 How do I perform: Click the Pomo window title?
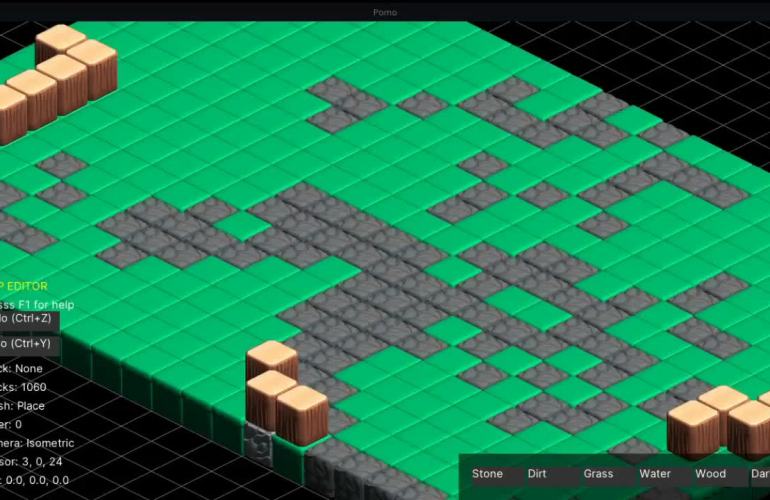(384, 11)
